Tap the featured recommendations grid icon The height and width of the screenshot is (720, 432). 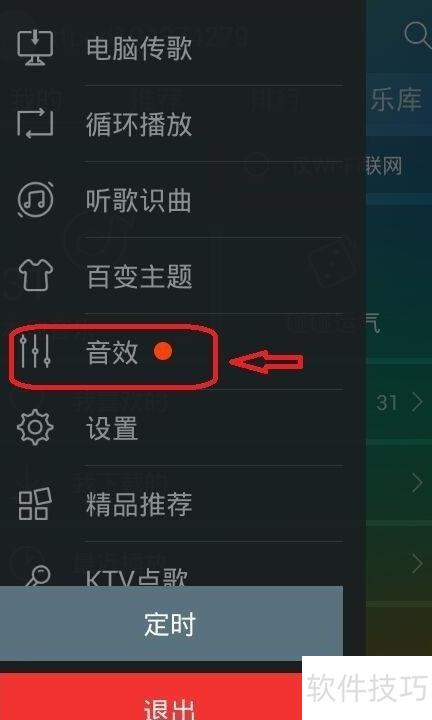[x=35, y=504]
